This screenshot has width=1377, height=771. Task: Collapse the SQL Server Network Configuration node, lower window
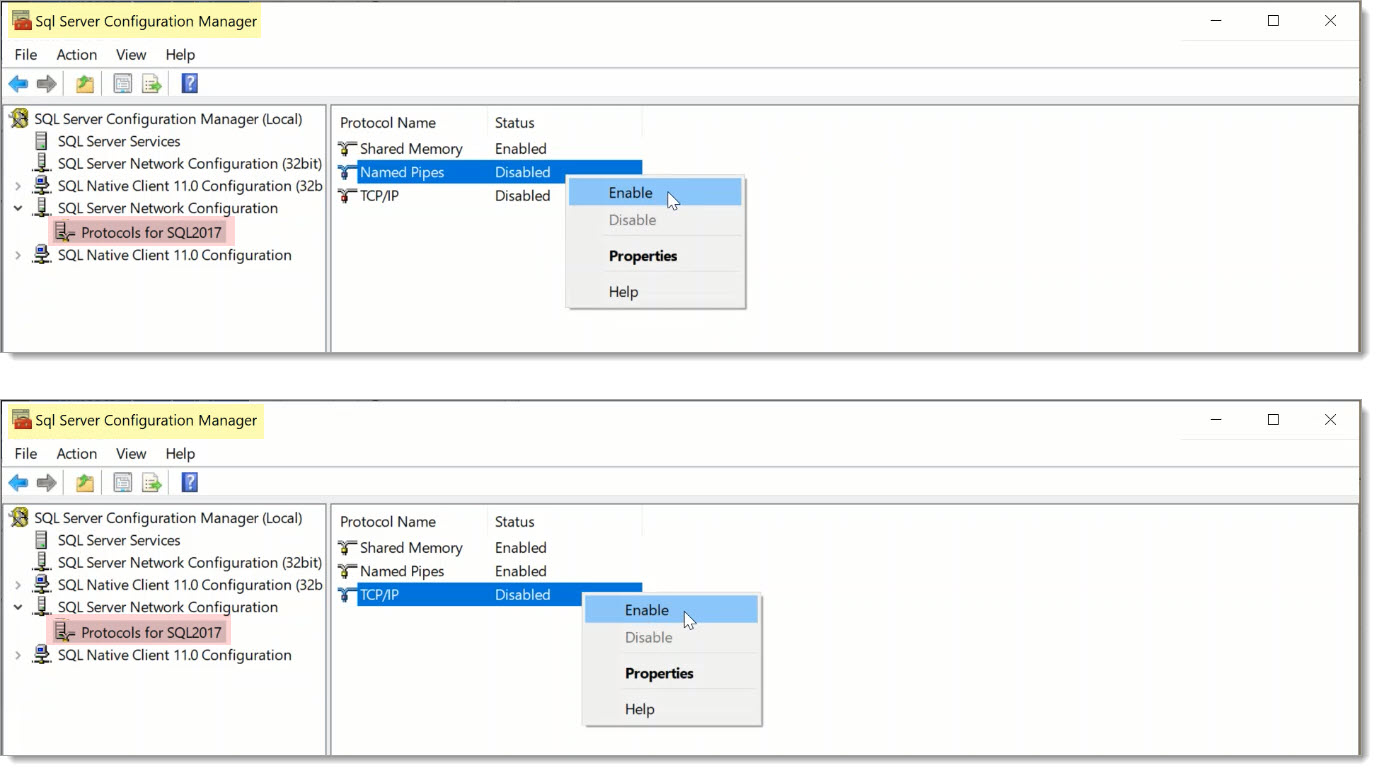pyautogui.click(x=18, y=607)
